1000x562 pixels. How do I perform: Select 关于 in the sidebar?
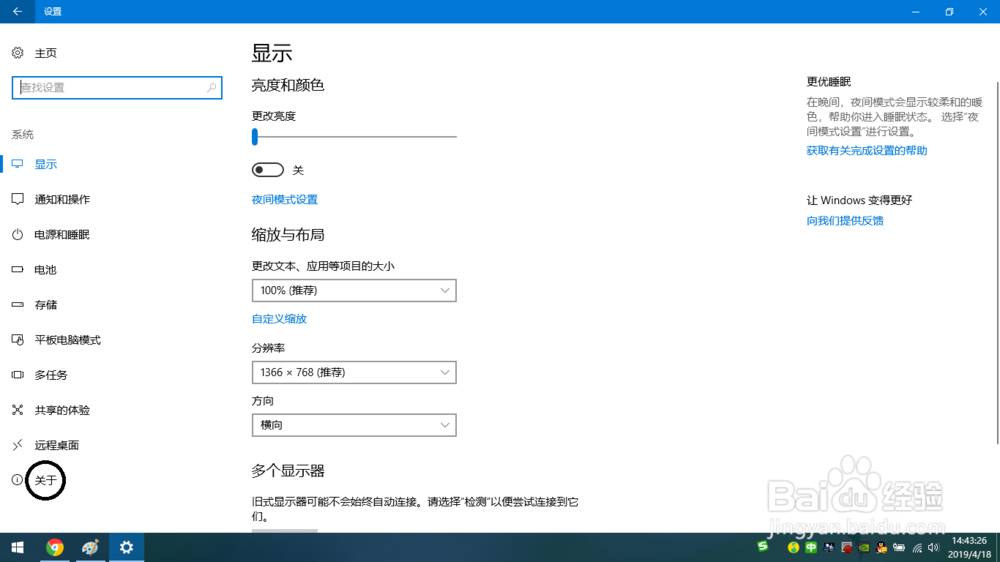pyautogui.click(x=46, y=480)
